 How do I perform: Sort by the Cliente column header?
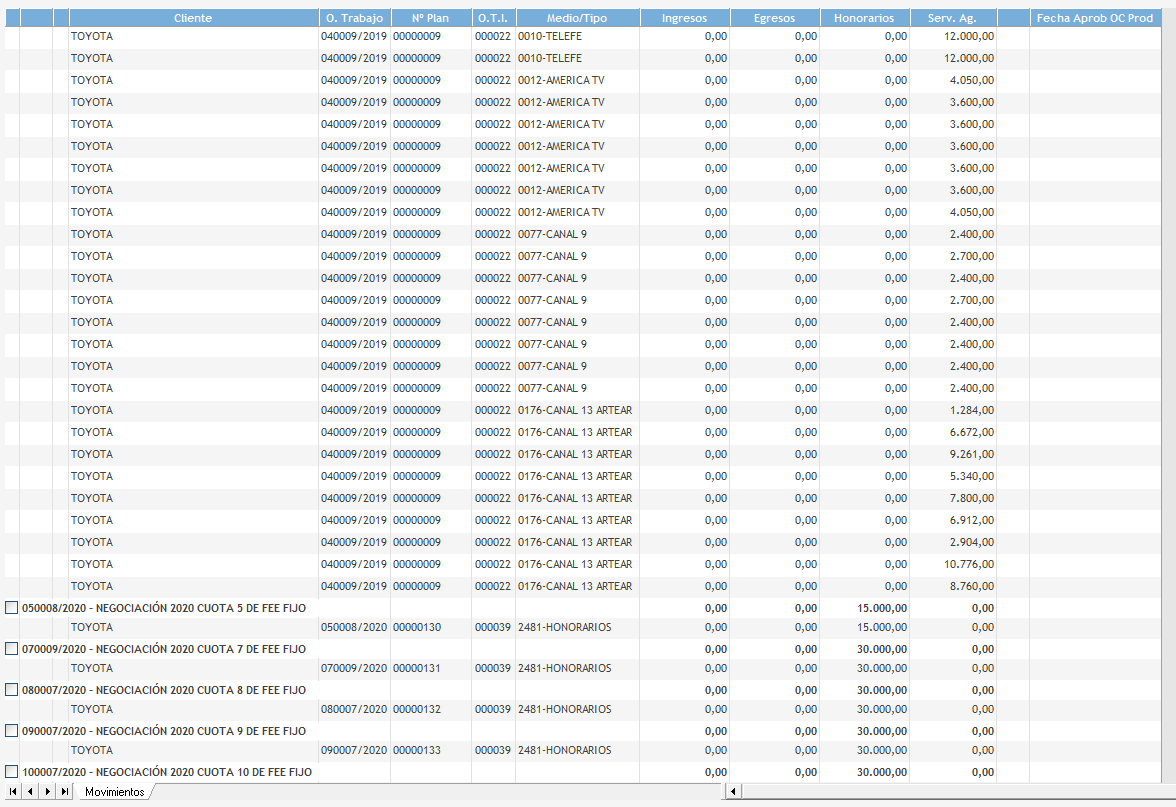(x=192, y=18)
